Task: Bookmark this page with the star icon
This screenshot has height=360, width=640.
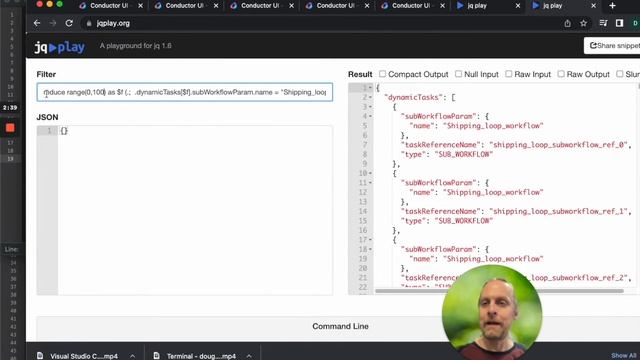Action: [x=584, y=23]
